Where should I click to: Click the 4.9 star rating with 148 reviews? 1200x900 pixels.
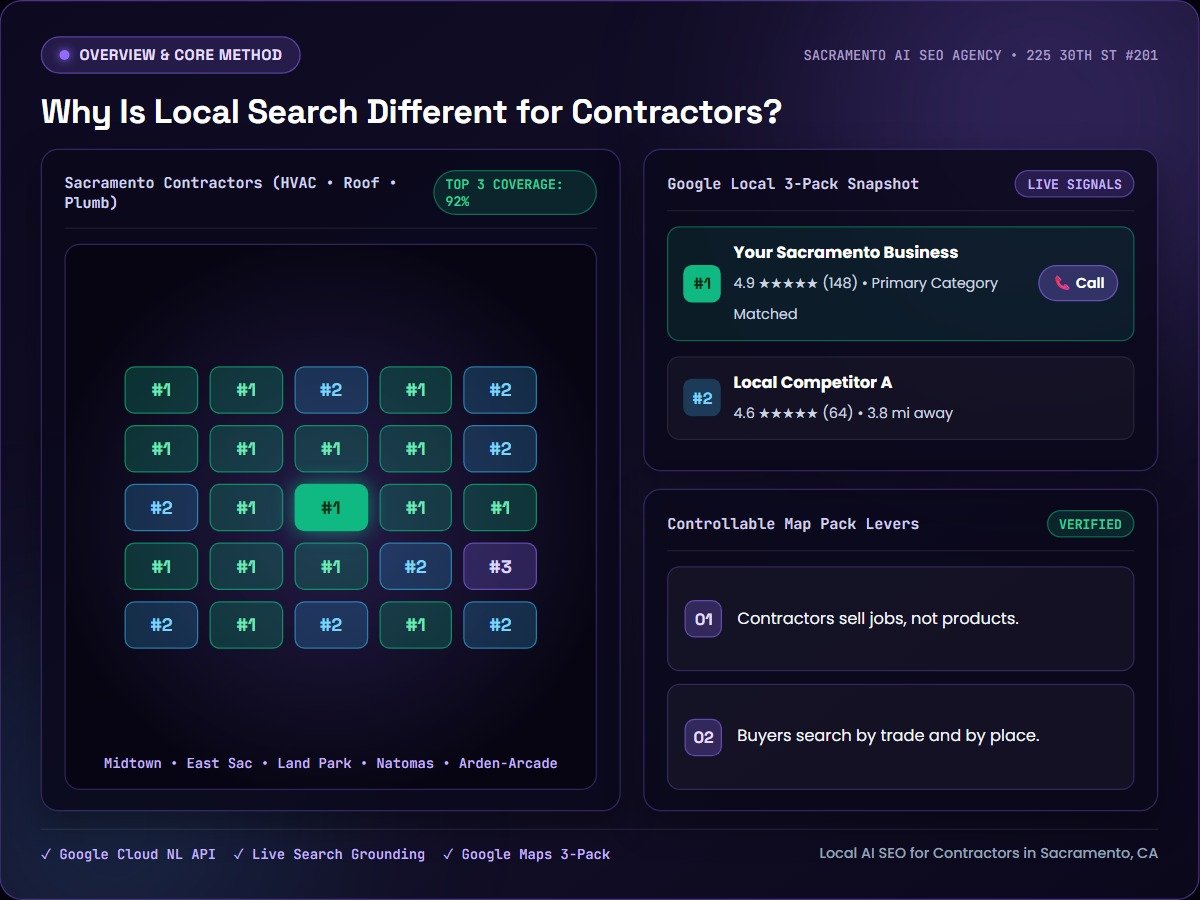point(866,298)
